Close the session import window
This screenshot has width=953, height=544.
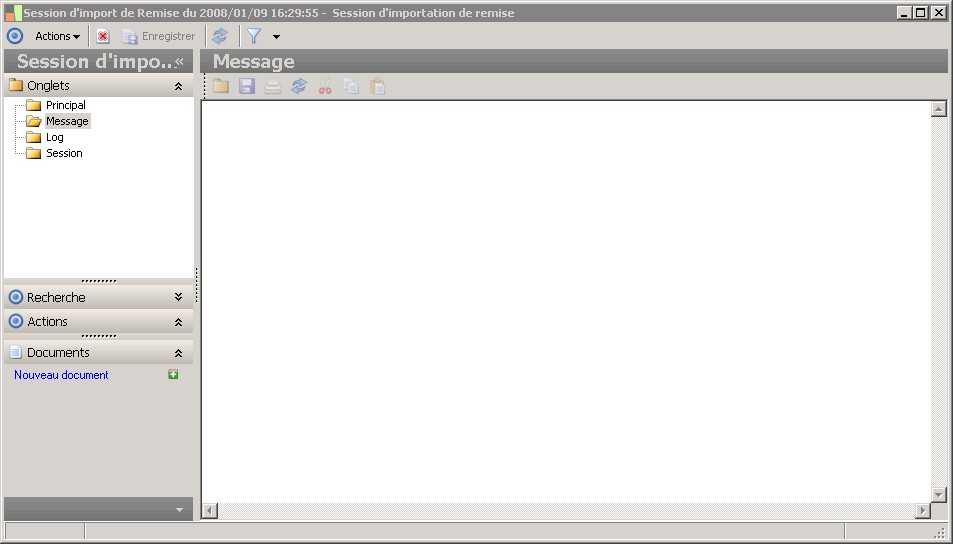click(x=938, y=13)
